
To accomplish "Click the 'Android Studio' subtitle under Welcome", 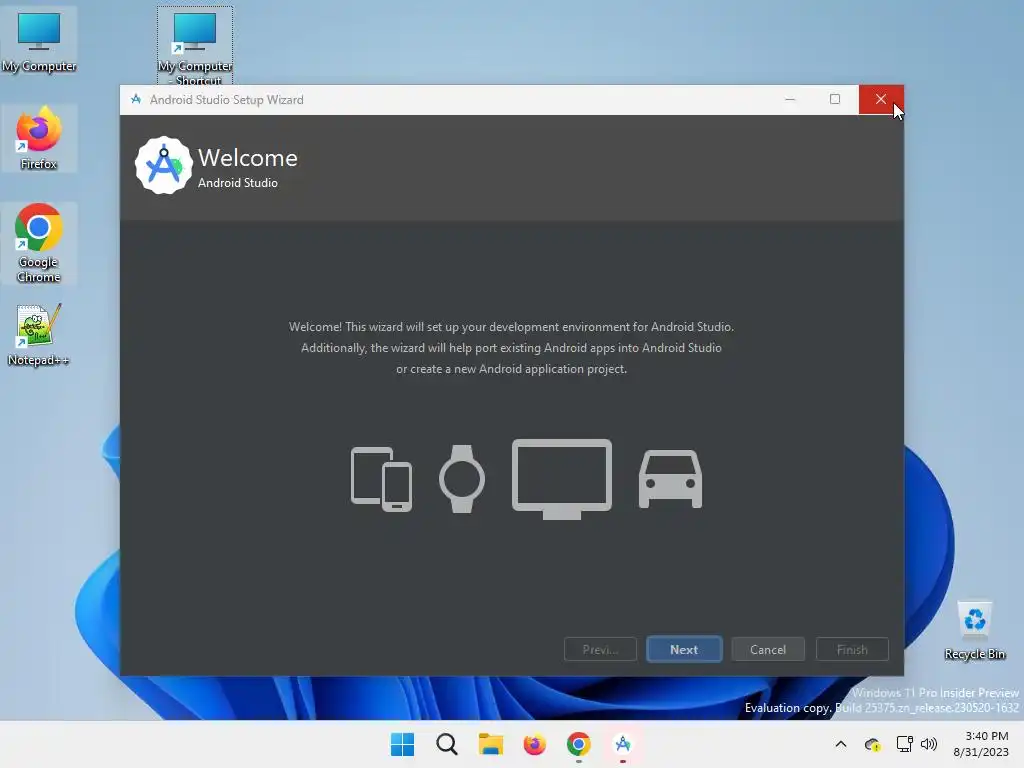I will [x=238, y=183].
